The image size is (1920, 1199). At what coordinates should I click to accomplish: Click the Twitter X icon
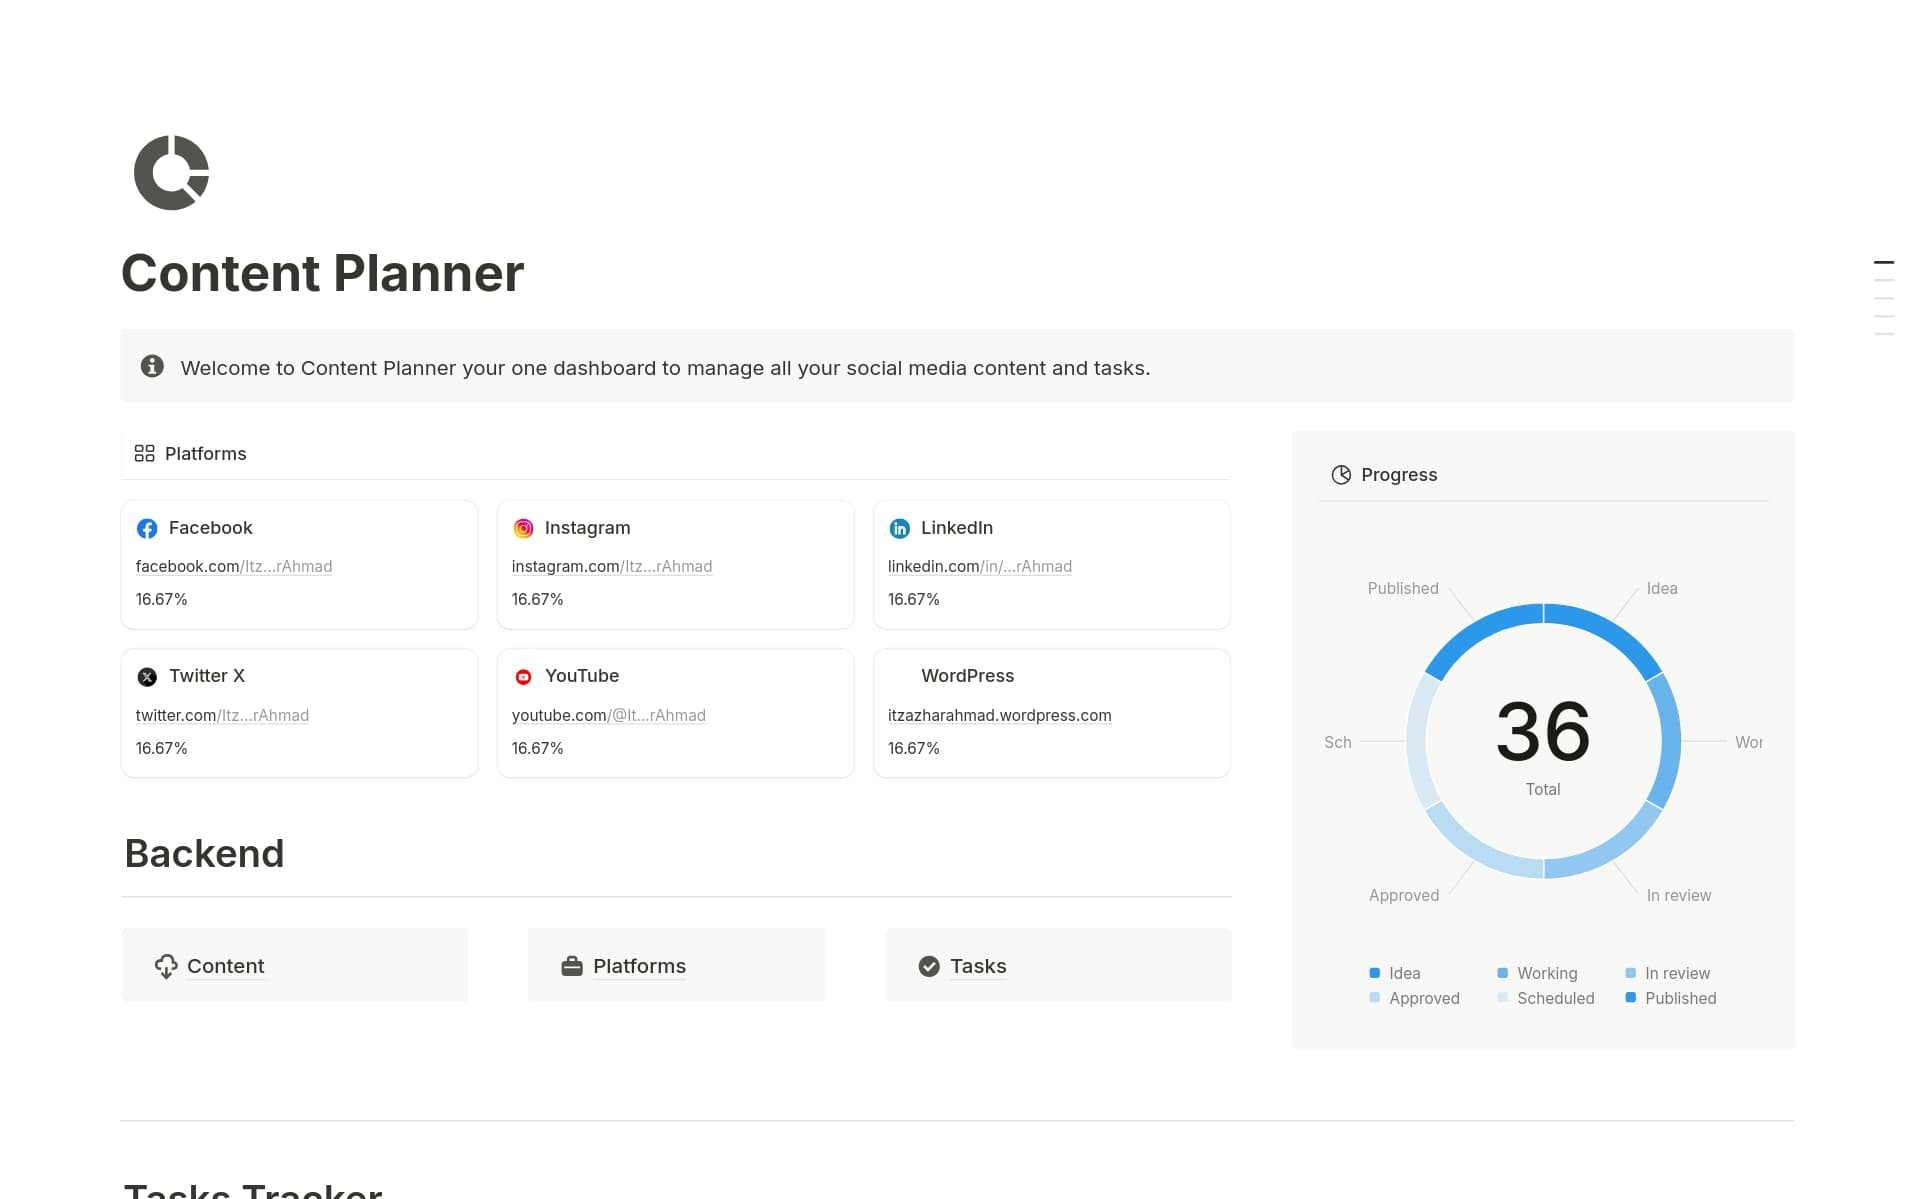click(147, 676)
